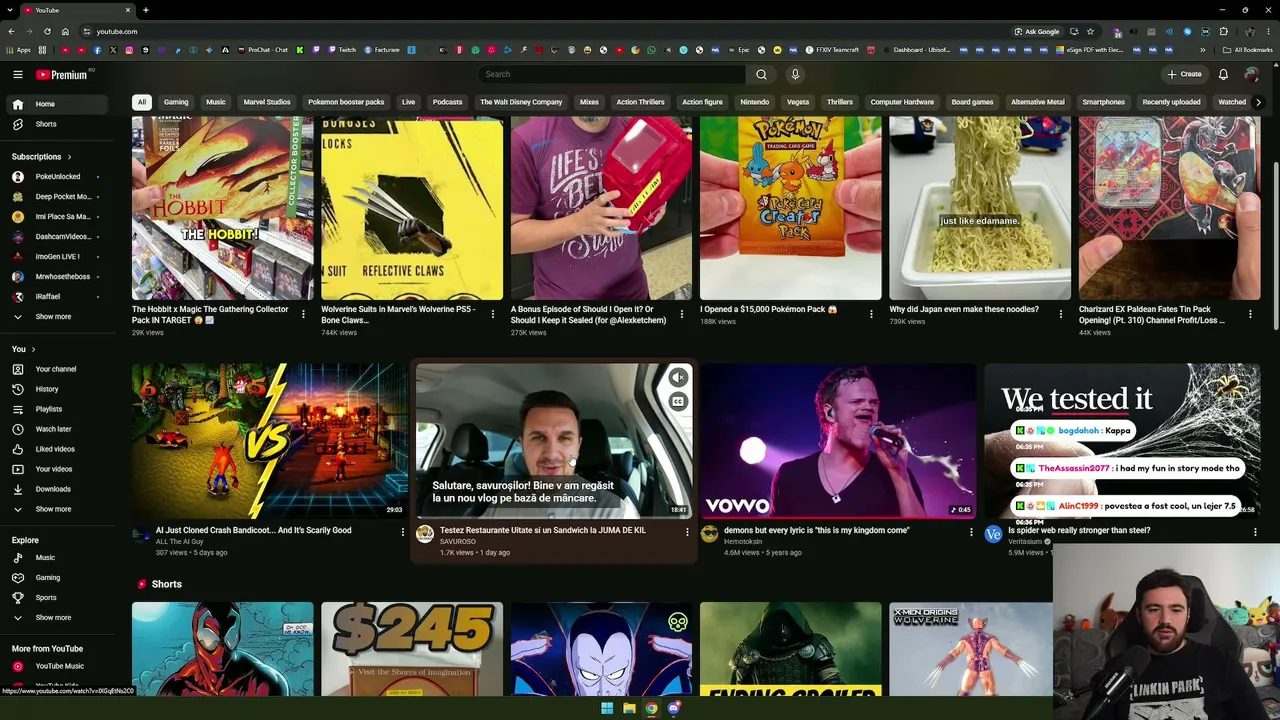Image resolution: width=1280 pixels, height=720 pixels.
Task: Open the Veritasium channel link
Action: 1027,541
